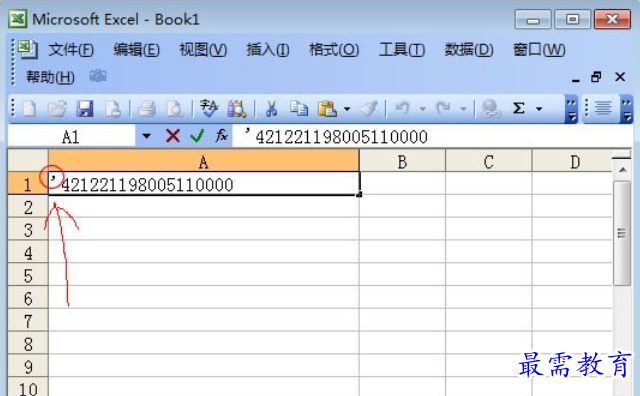Click the Excel workbook icon beside File menu
640x396 pixels.
[x=27, y=49]
